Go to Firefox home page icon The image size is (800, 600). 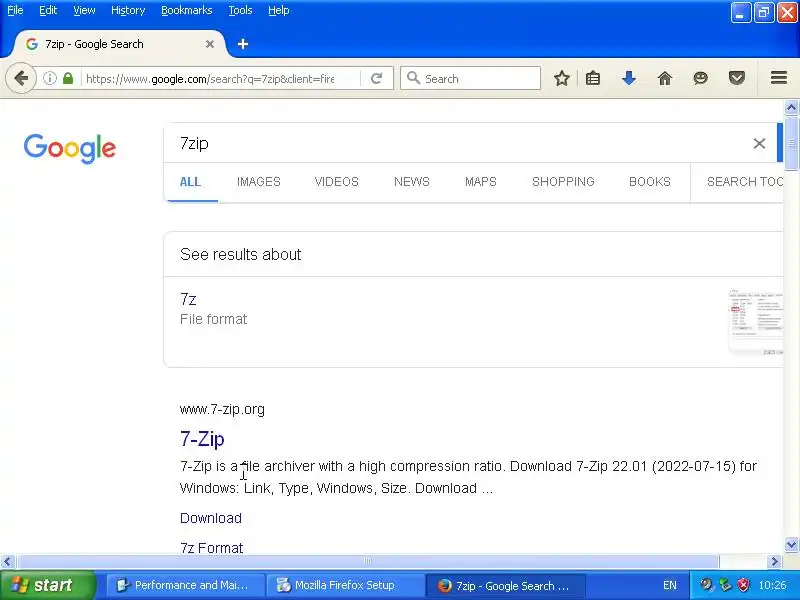(665, 79)
